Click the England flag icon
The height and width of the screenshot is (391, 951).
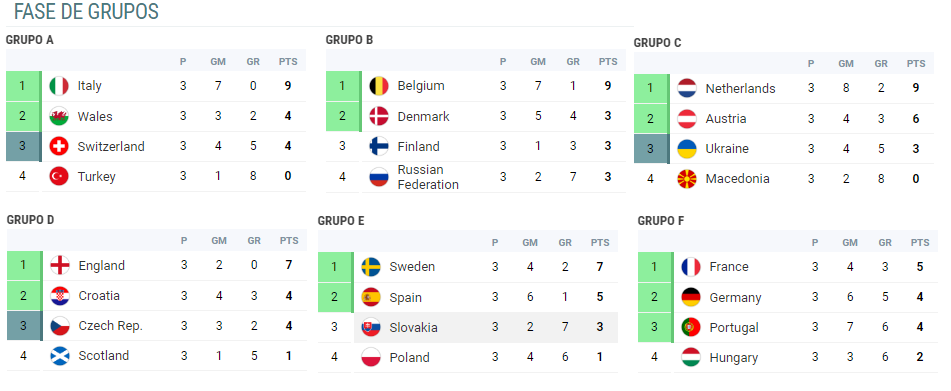click(x=59, y=266)
